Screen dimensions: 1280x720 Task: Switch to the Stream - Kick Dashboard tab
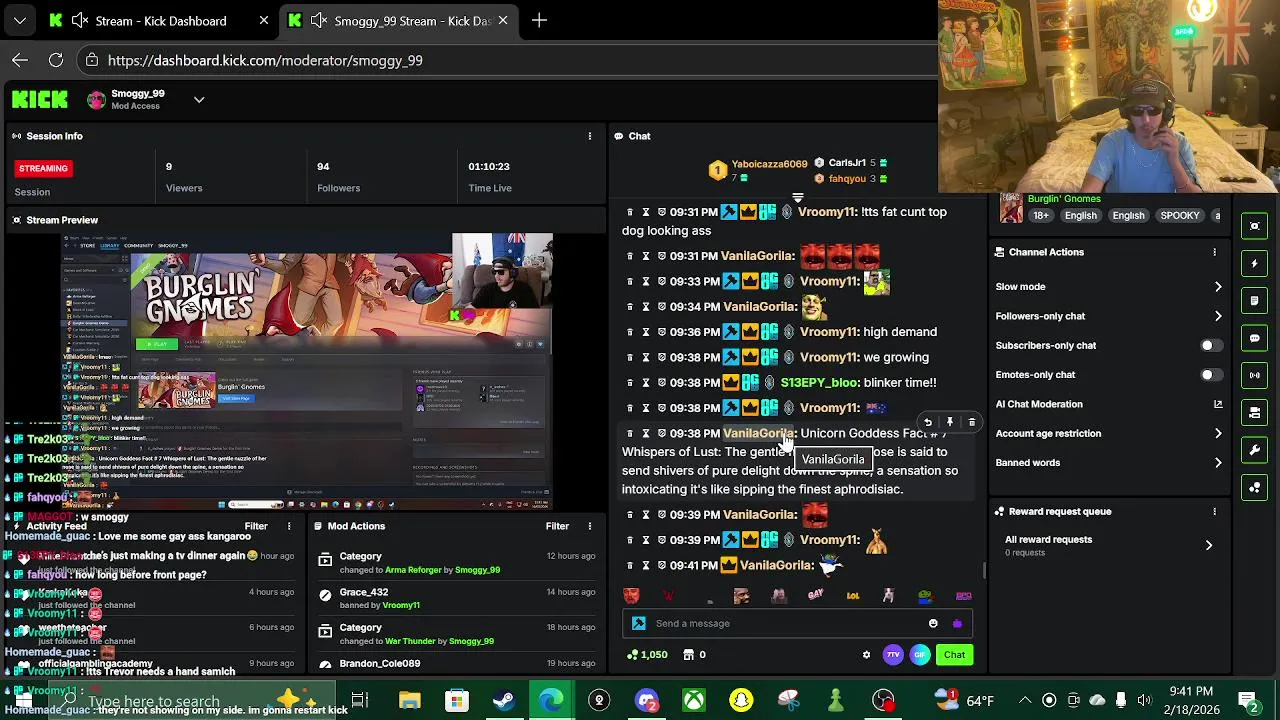pos(160,20)
